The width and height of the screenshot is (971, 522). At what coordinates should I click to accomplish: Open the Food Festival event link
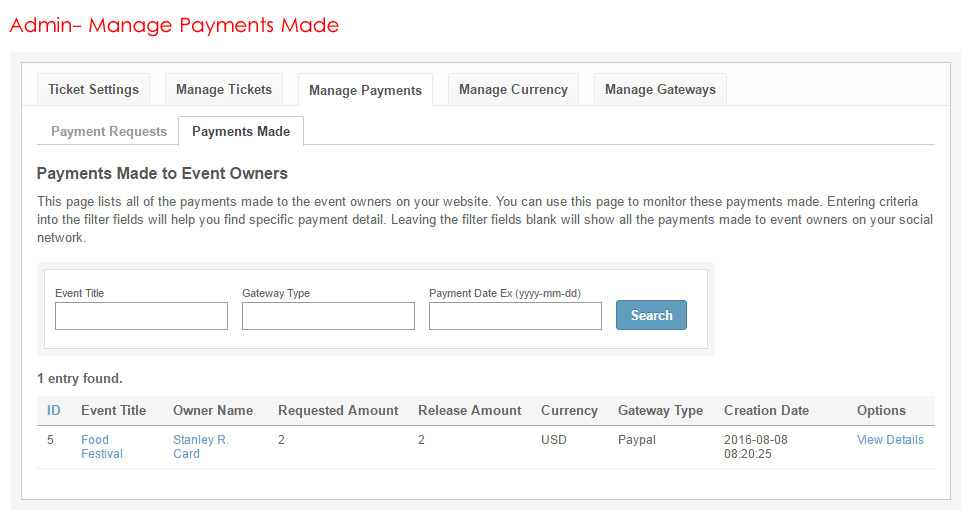pos(101,447)
